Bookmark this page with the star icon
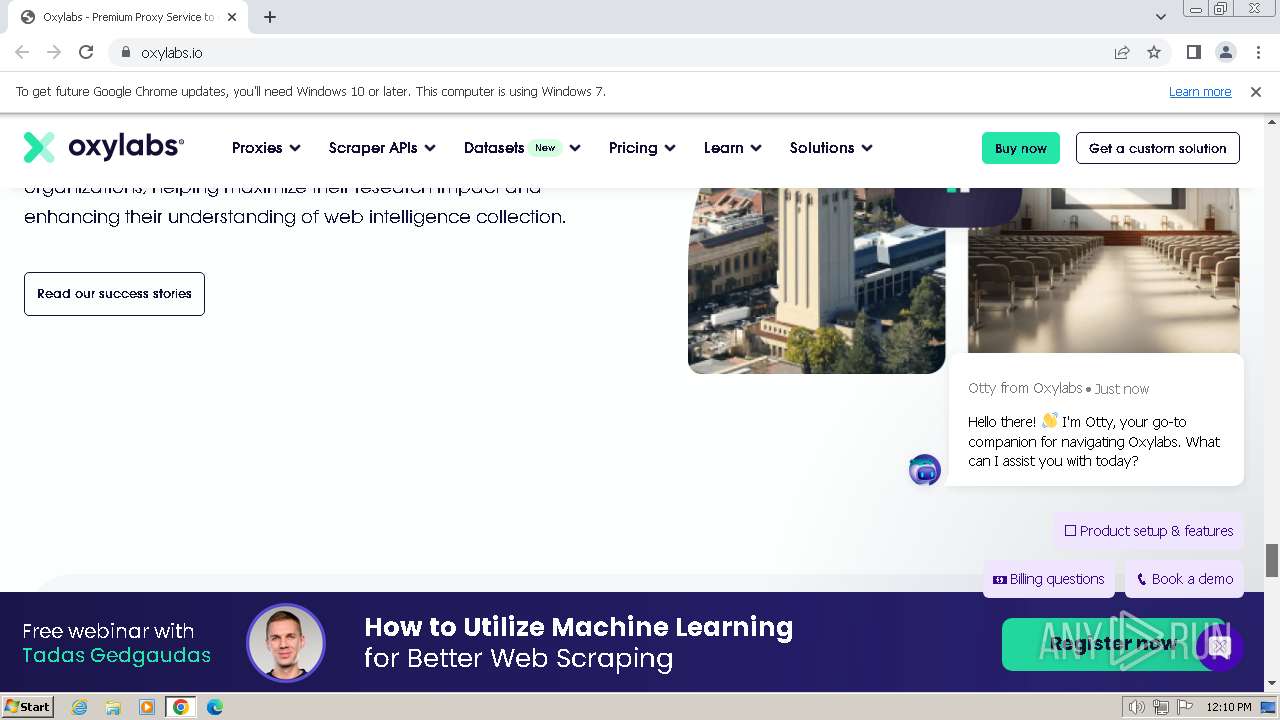 pyautogui.click(x=1154, y=52)
